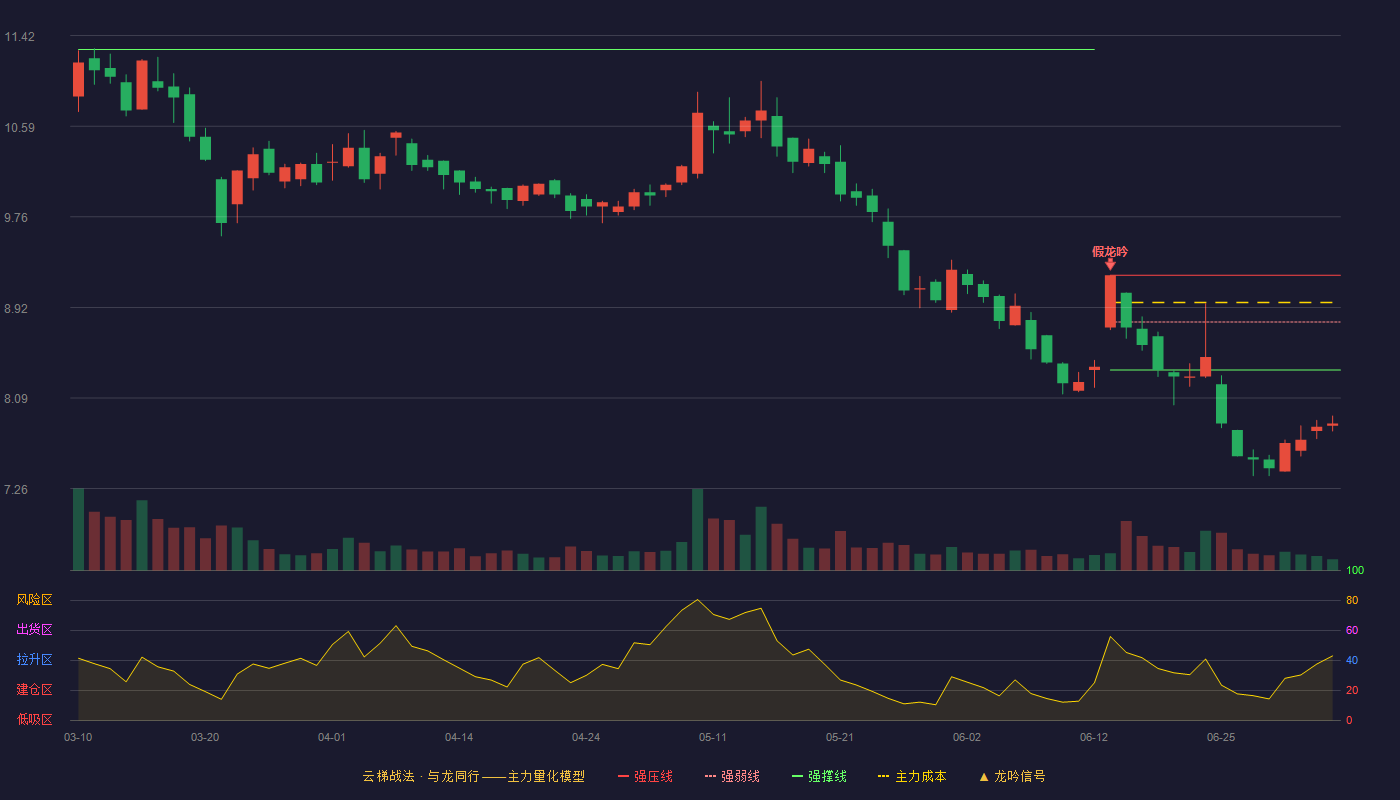
Task: Toggle the 强弱线 legend entry
Action: point(732,776)
